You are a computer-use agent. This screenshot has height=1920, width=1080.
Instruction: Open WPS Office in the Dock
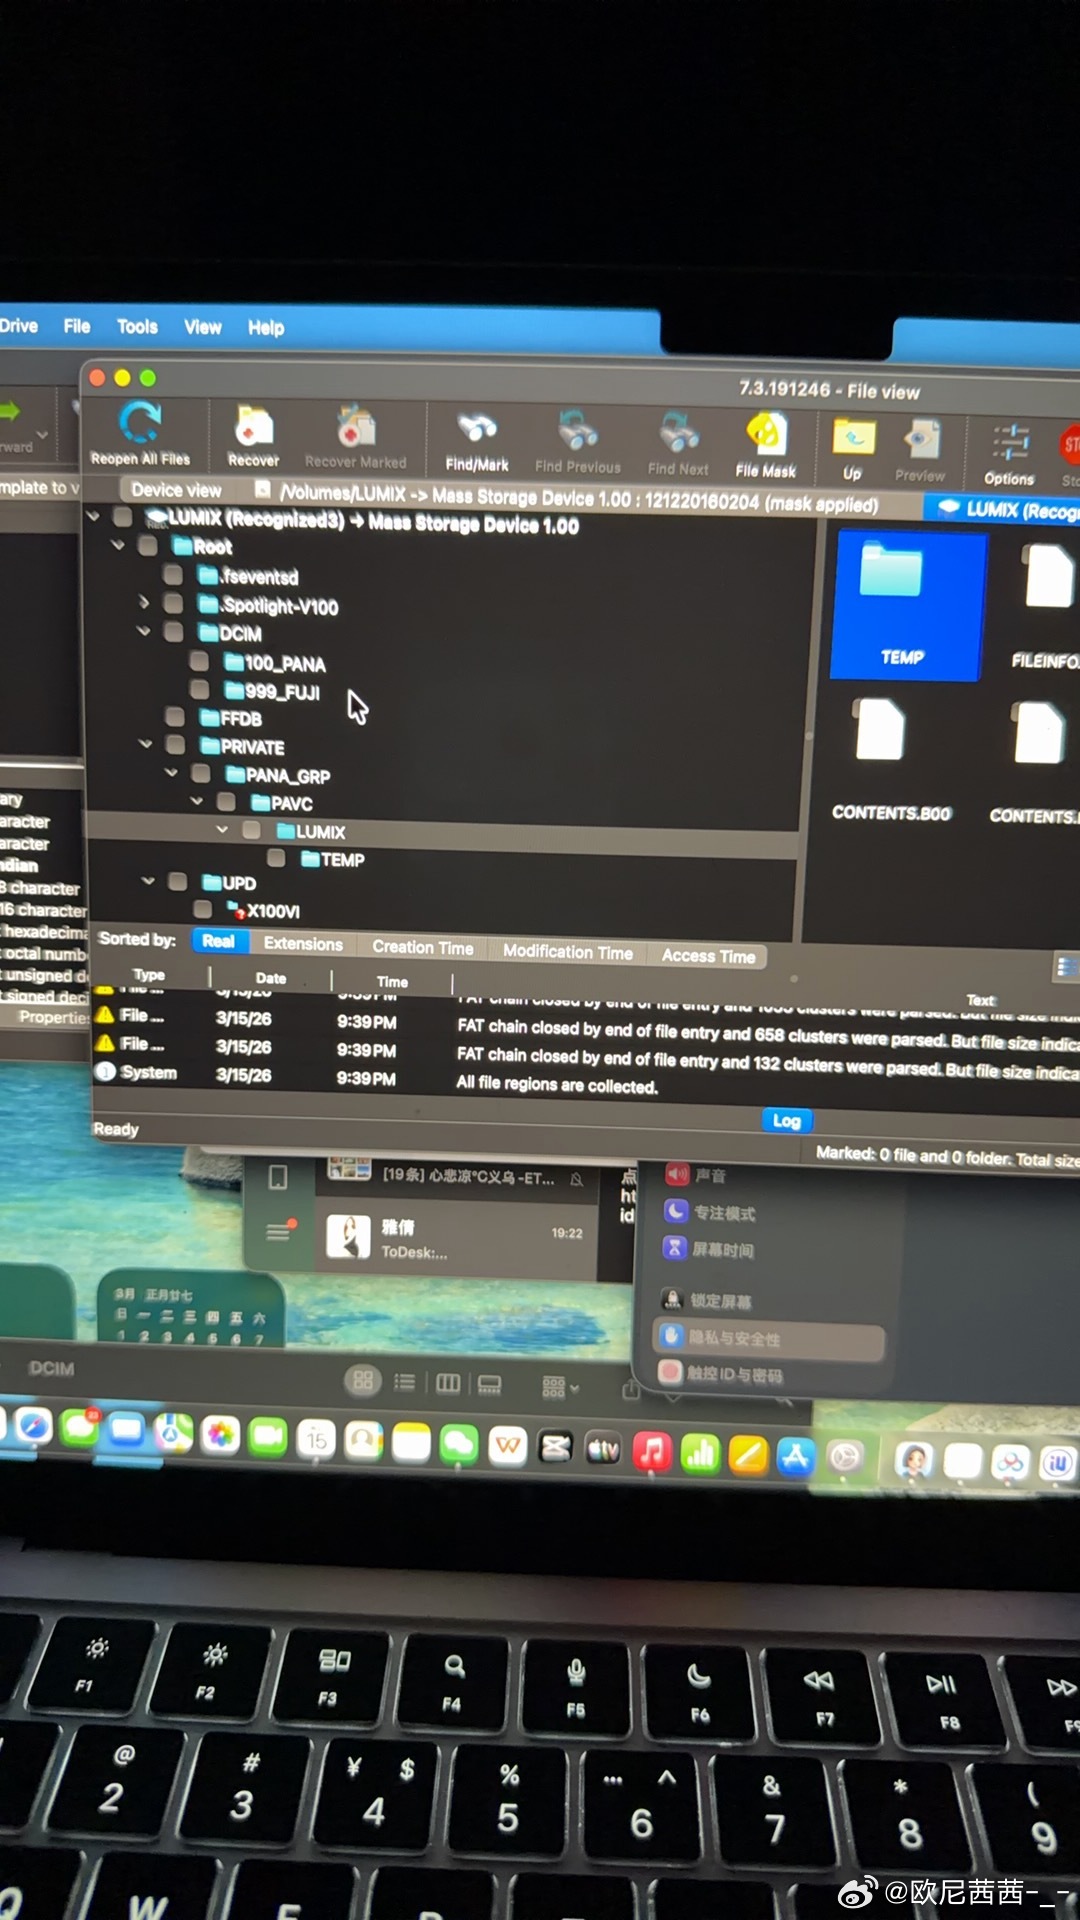point(508,1446)
